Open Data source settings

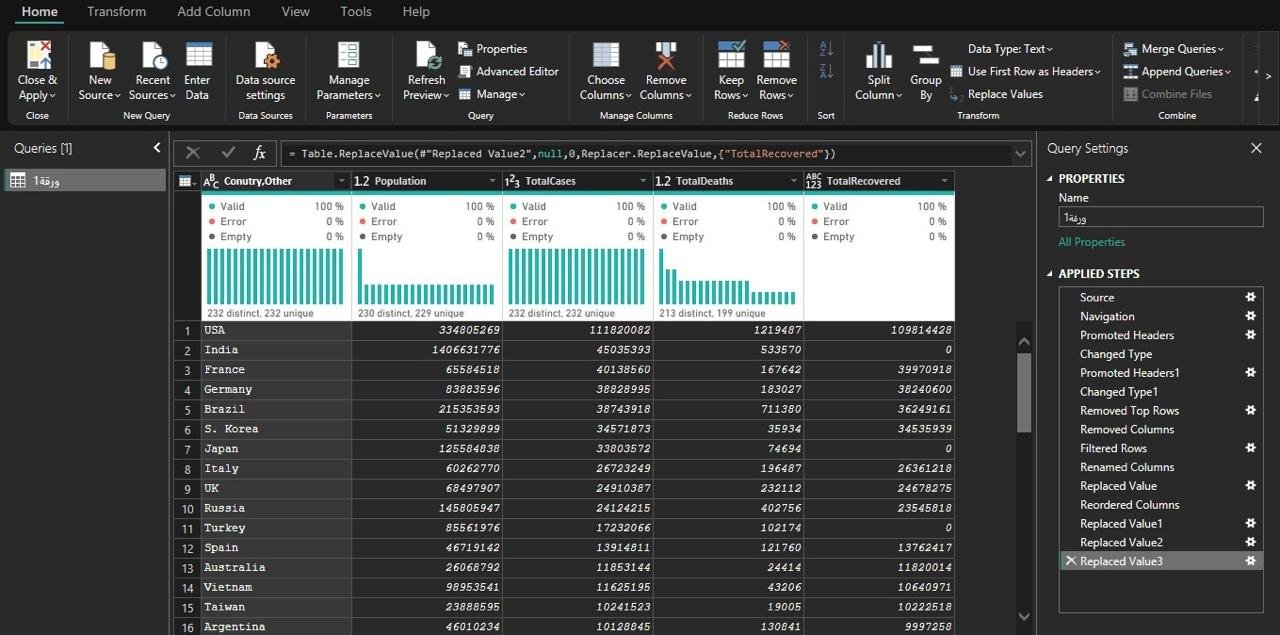pyautogui.click(x=265, y=56)
